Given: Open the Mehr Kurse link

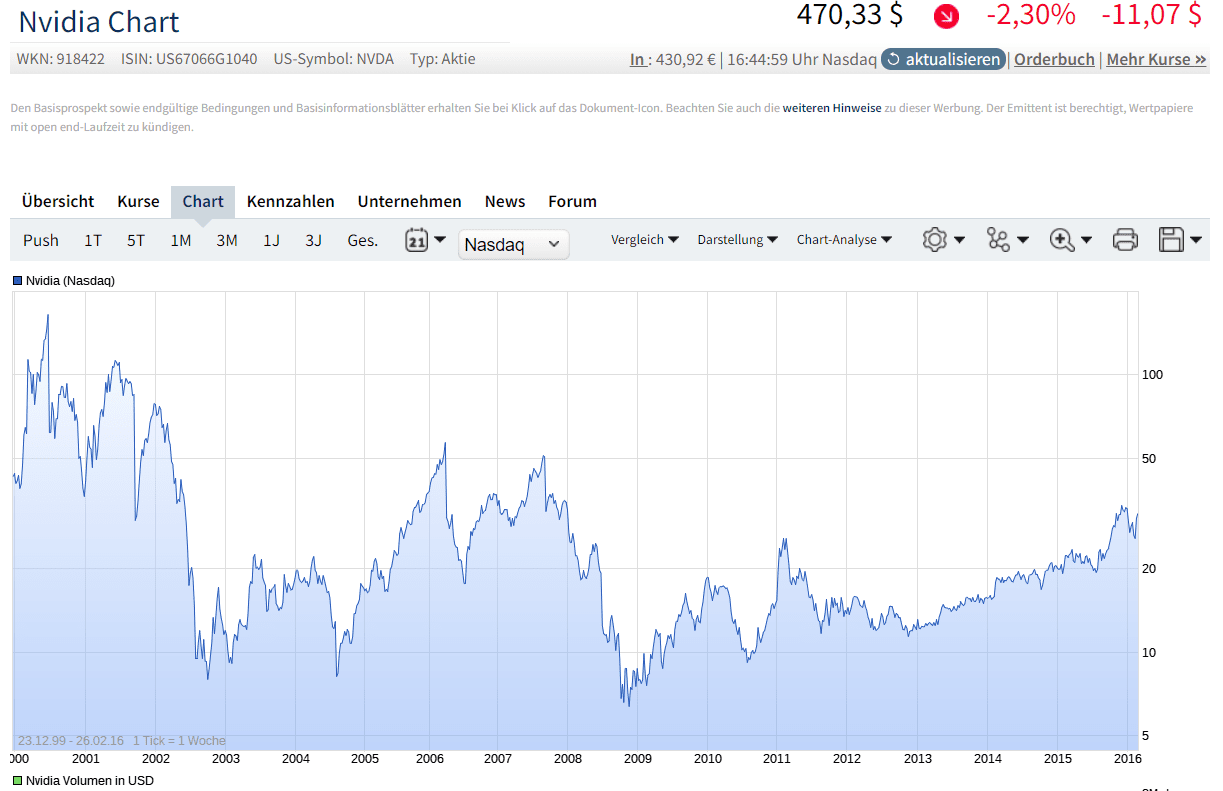Looking at the screenshot, I should click(1156, 59).
